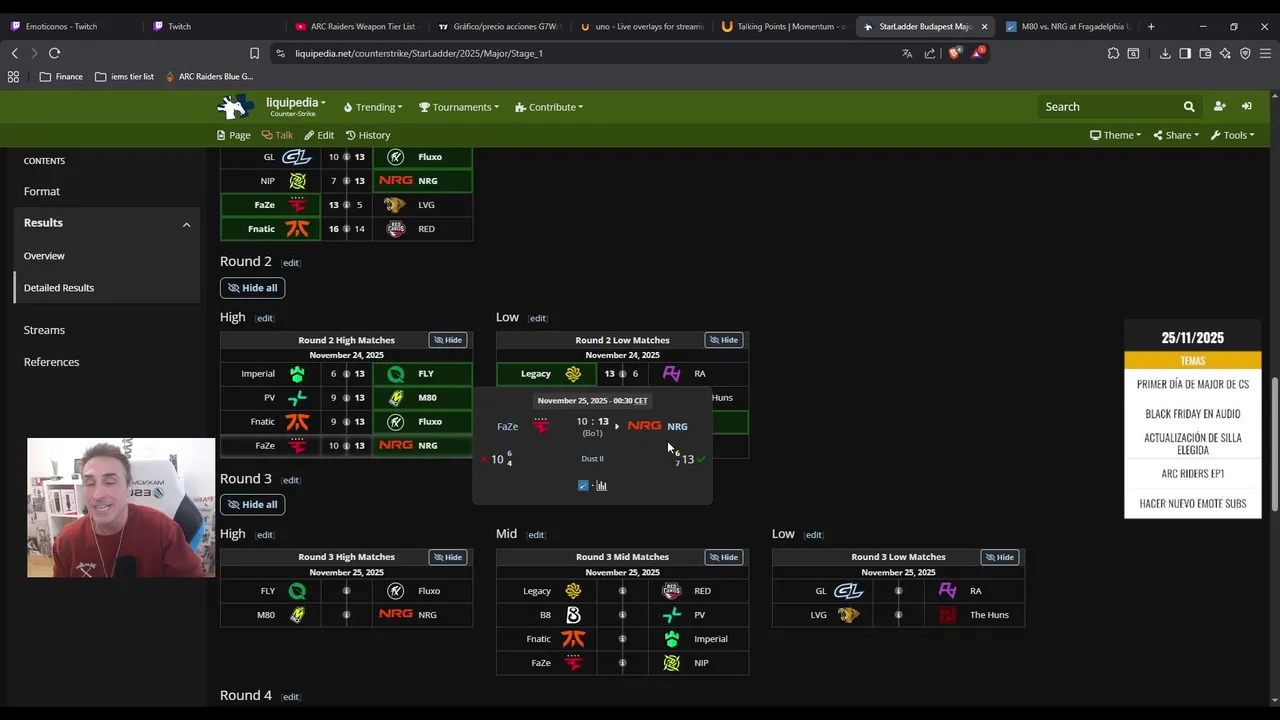Image resolution: width=1280 pixels, height=720 pixels.
Task: Hide all Round 2 matches
Action: (252, 288)
